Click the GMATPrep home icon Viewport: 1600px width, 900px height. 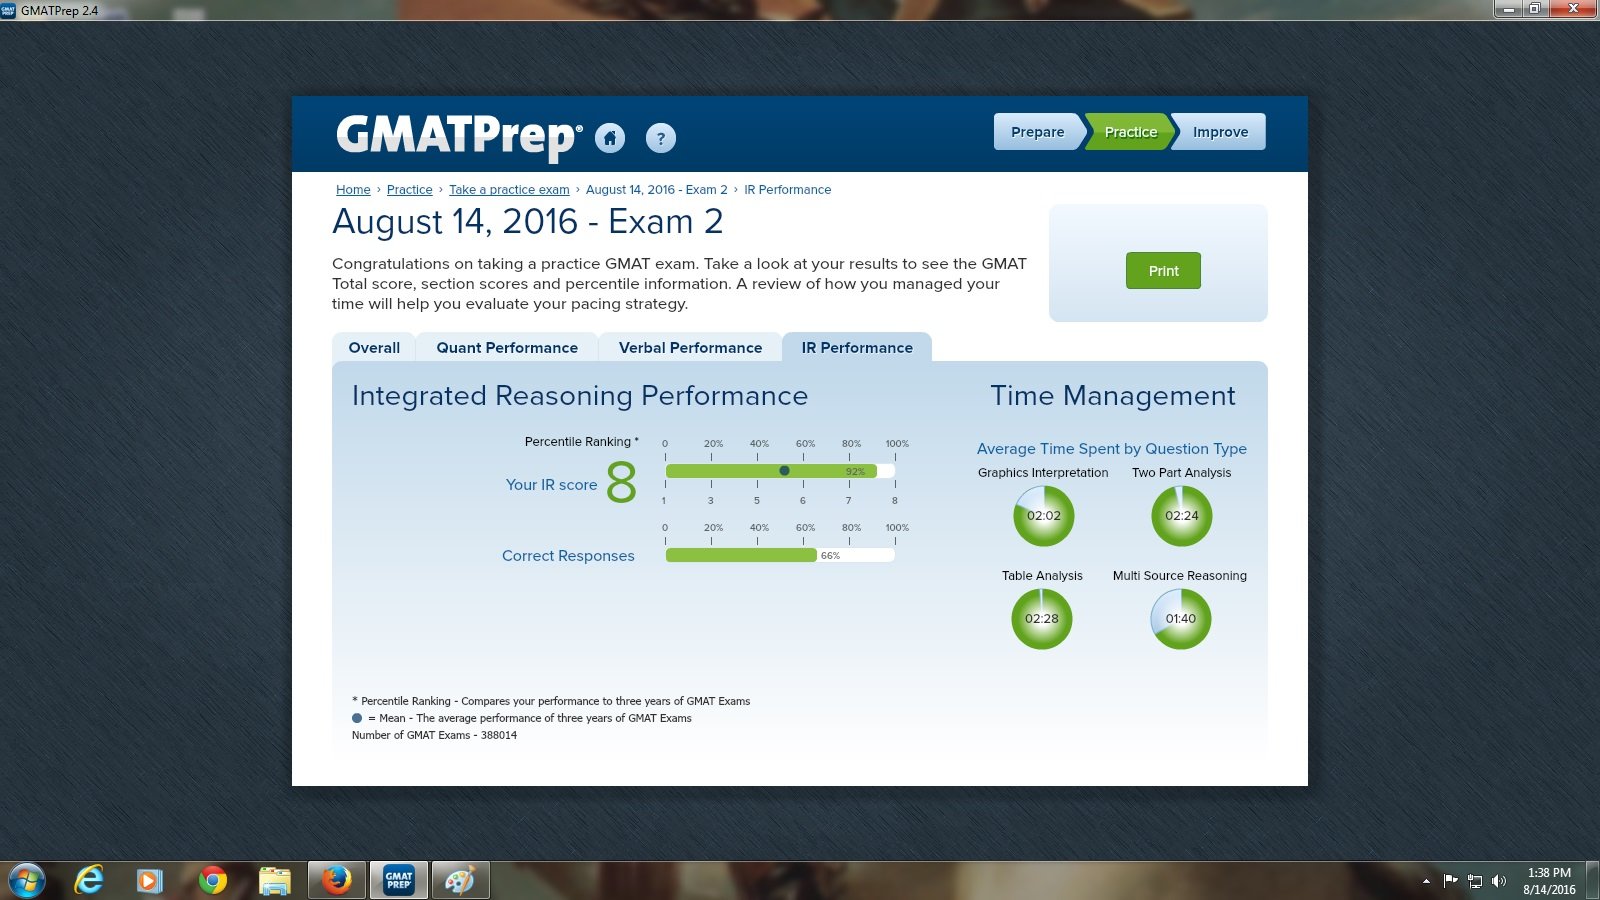click(x=611, y=139)
